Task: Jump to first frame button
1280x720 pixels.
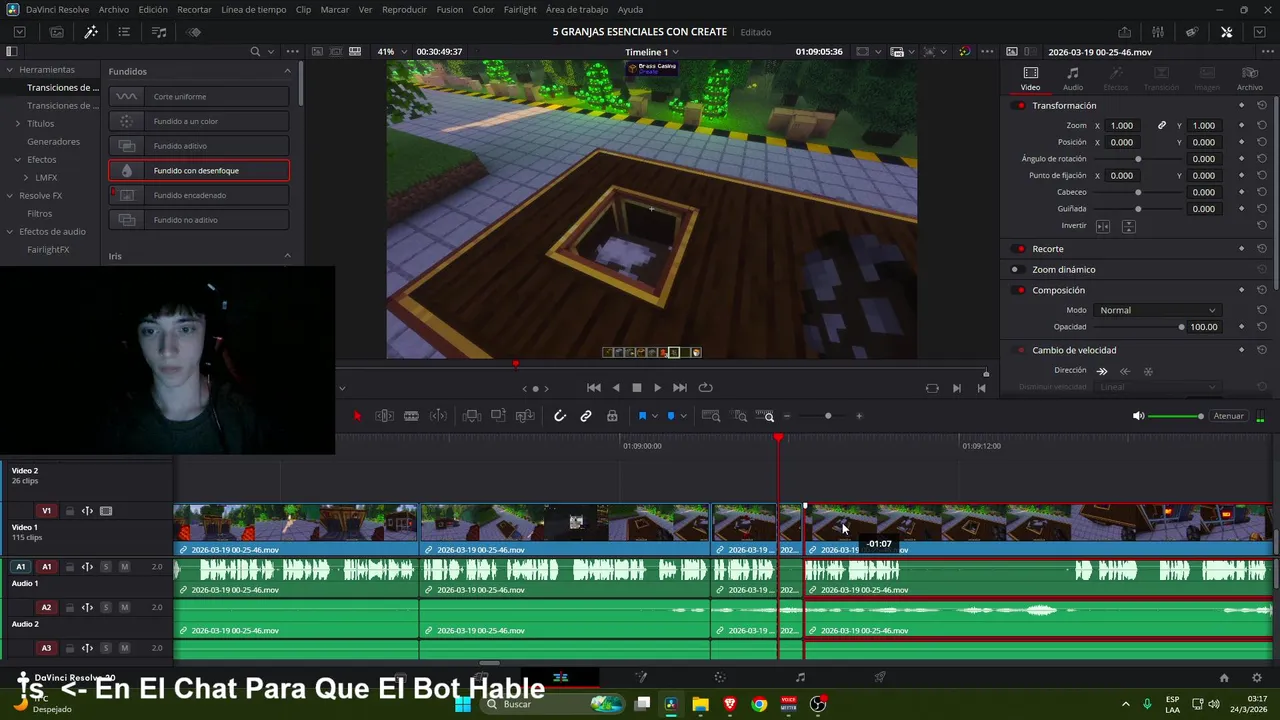Action: pos(594,388)
